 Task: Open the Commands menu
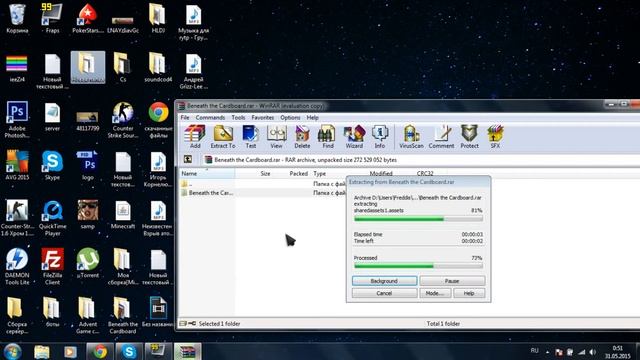[x=210, y=118]
